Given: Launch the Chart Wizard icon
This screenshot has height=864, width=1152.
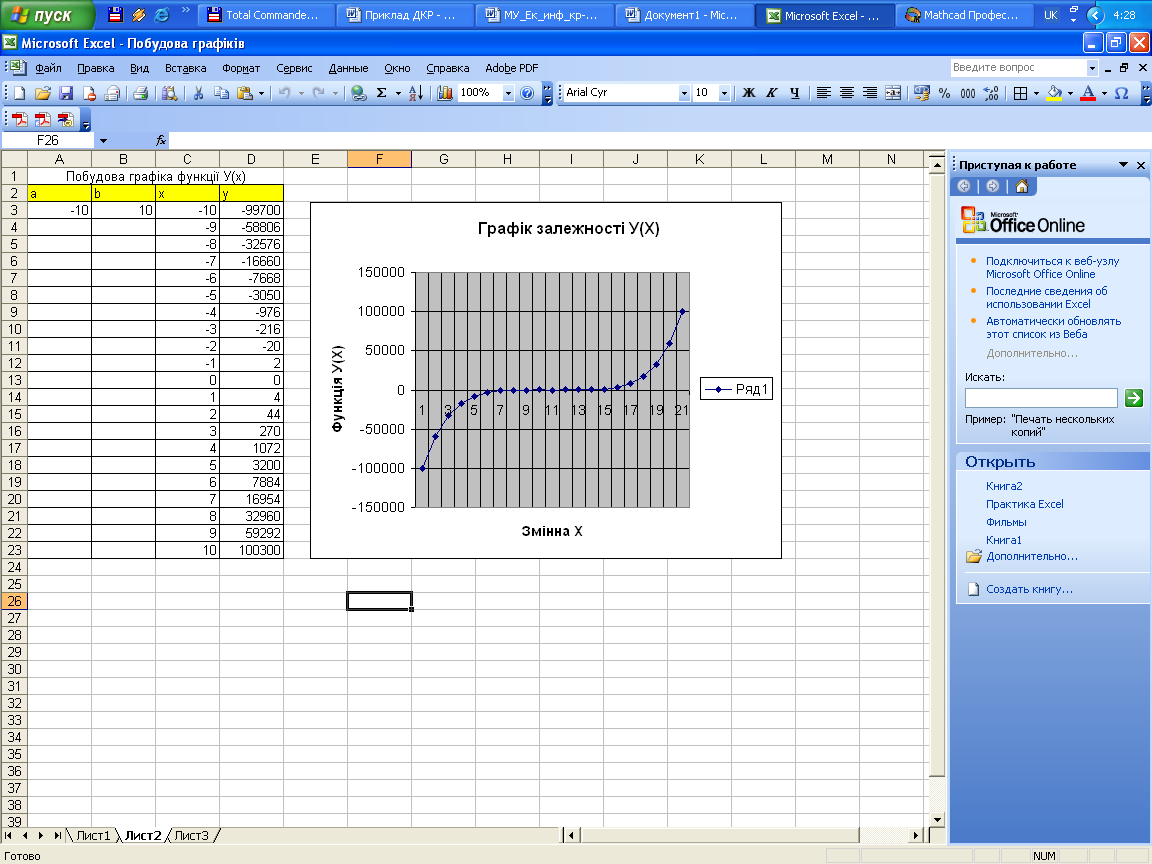Looking at the screenshot, I should point(444,93).
